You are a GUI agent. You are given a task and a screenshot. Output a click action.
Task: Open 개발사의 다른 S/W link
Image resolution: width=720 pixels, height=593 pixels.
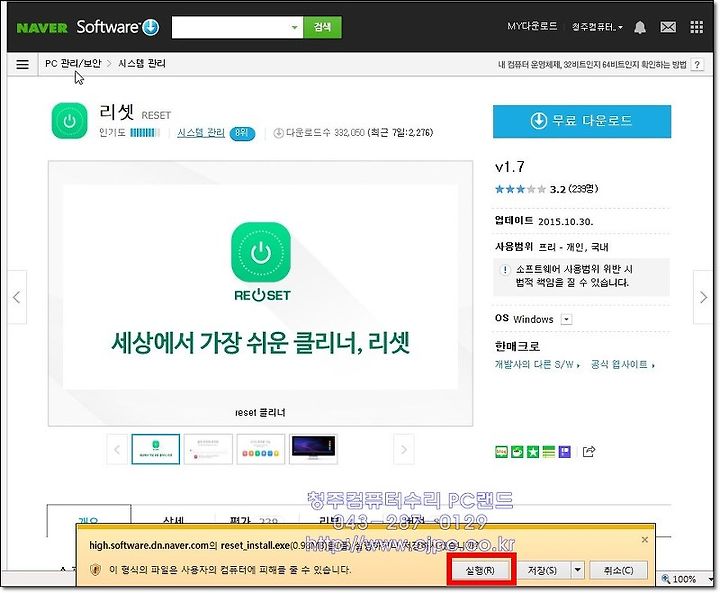point(537,365)
